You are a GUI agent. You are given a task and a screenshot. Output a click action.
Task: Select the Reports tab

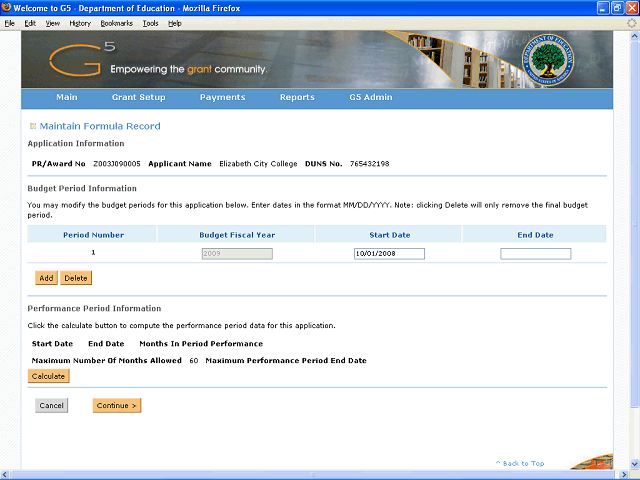tap(297, 98)
